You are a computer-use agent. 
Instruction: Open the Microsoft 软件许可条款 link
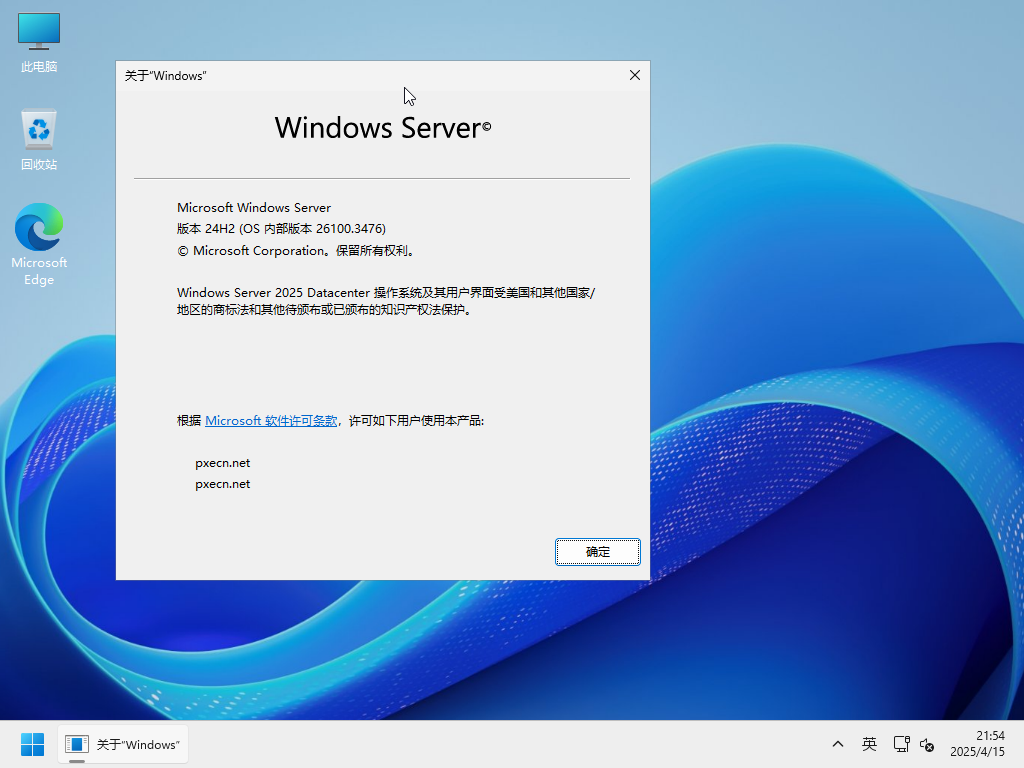271,421
